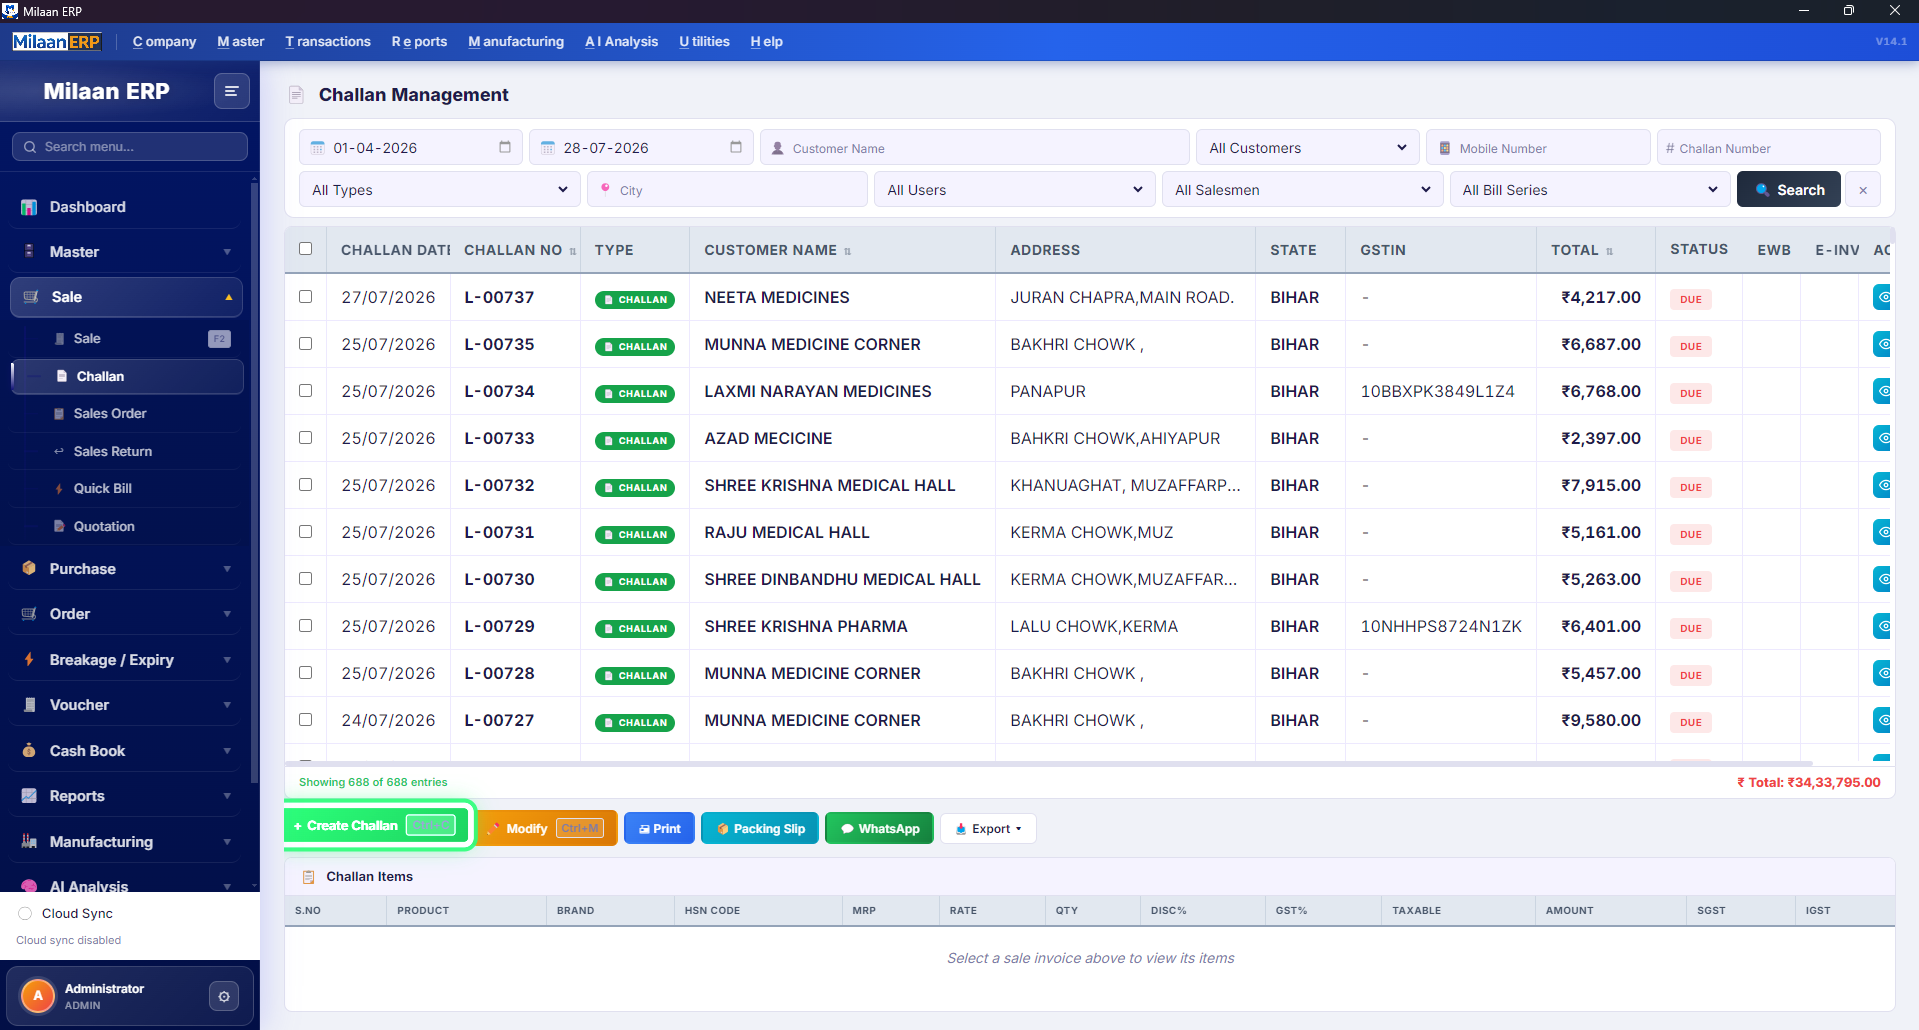View challan L-00729 using eye icon

coord(1882,626)
